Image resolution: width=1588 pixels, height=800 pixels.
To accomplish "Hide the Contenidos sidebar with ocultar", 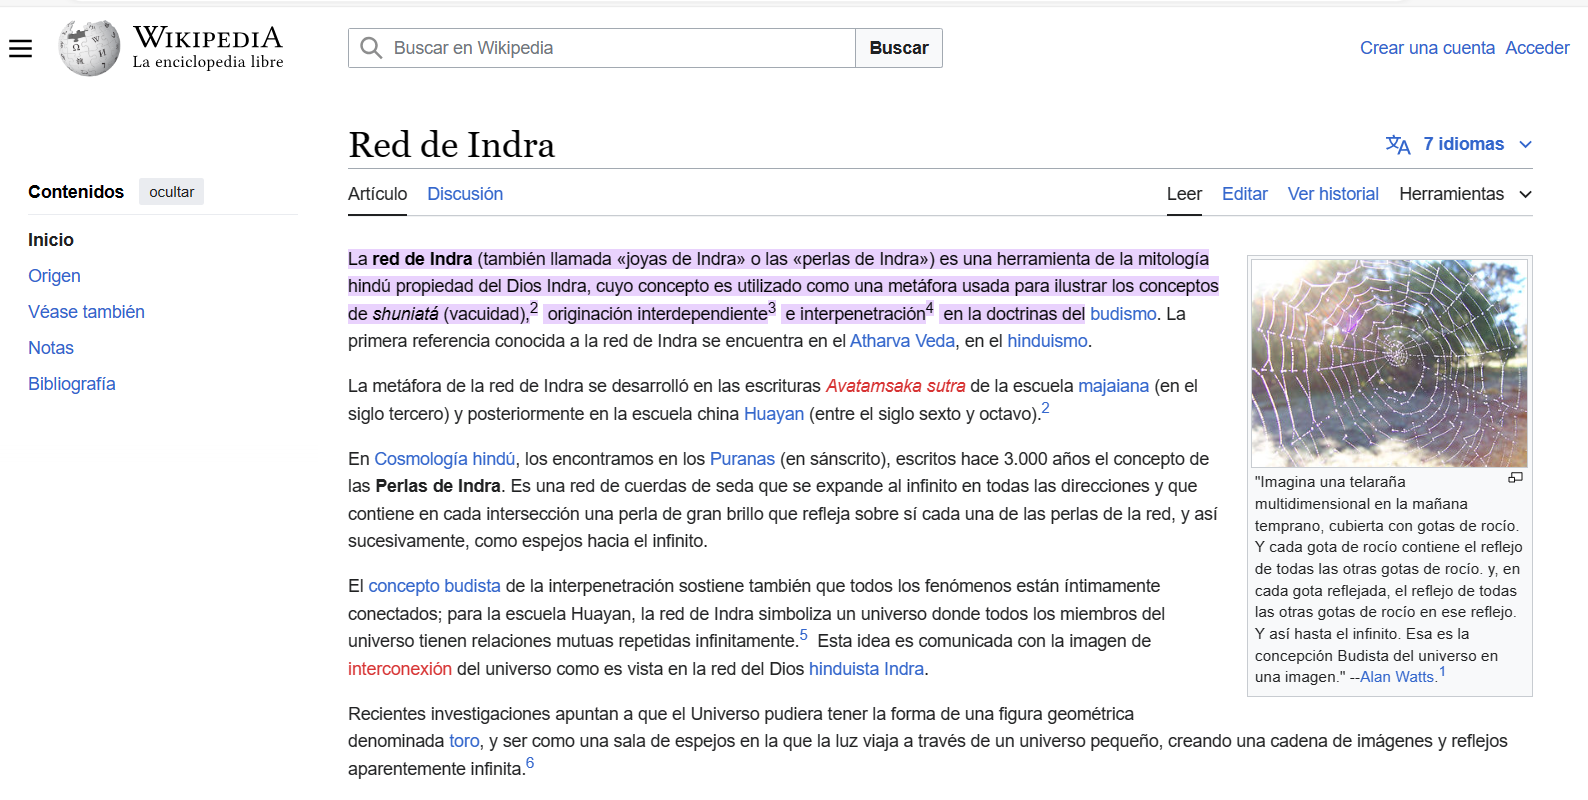I will pyautogui.click(x=171, y=192).
